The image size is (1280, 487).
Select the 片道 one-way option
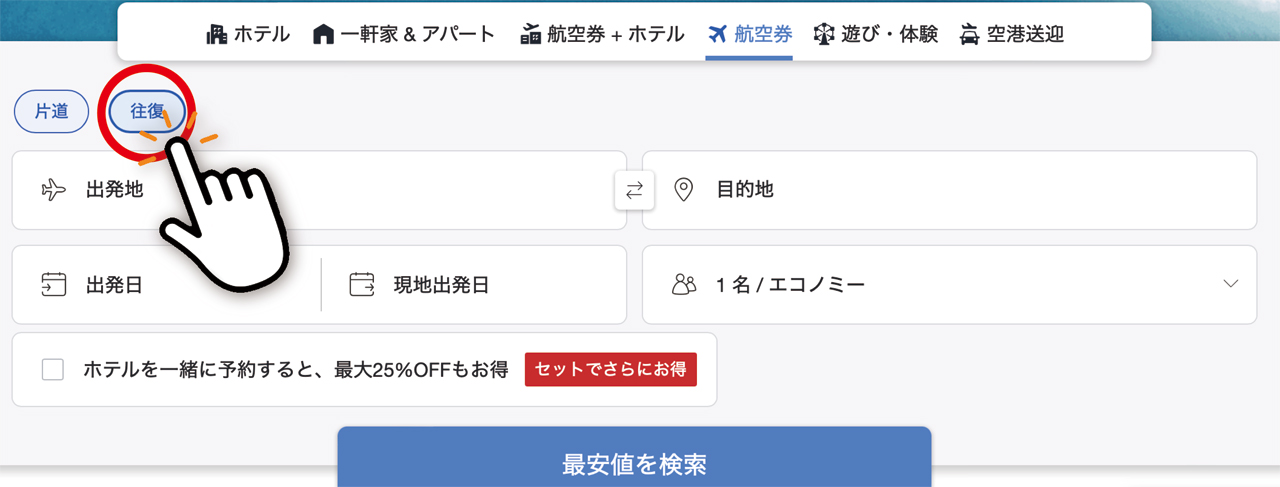click(52, 111)
